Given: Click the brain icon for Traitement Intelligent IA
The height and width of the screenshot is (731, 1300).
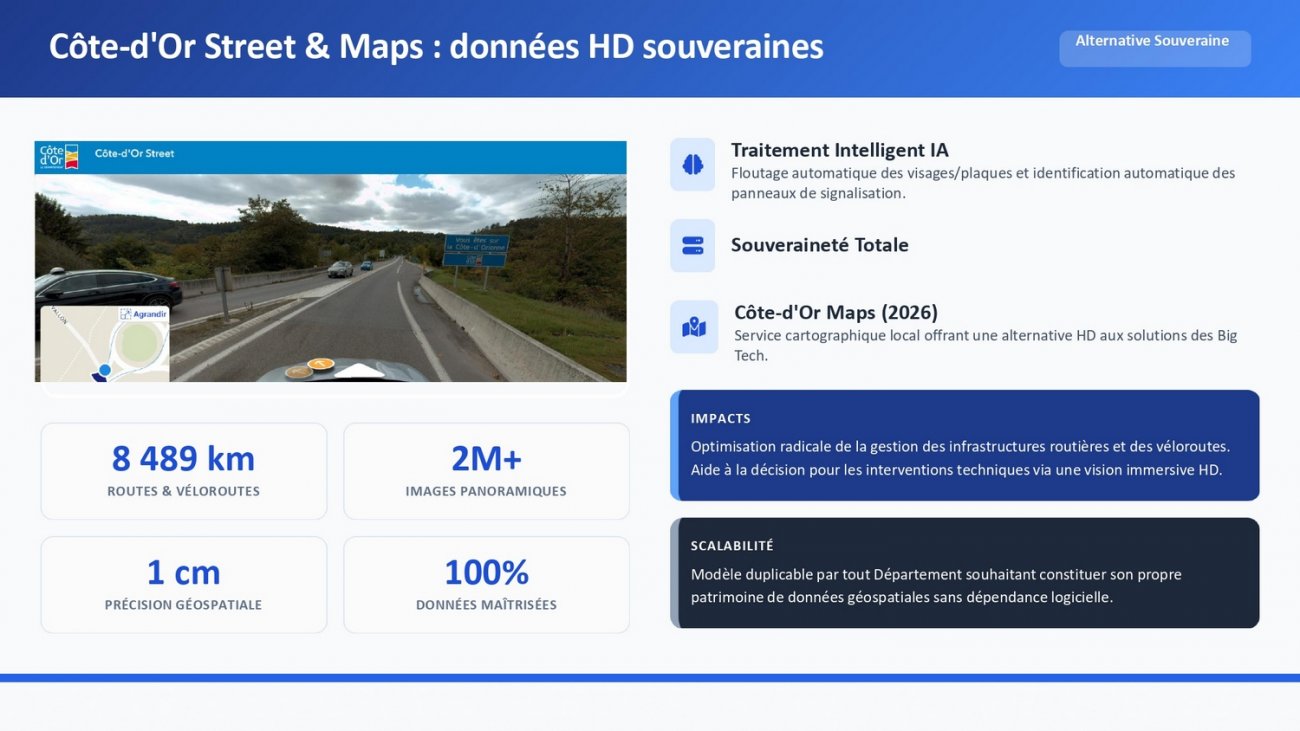Looking at the screenshot, I should click(692, 165).
